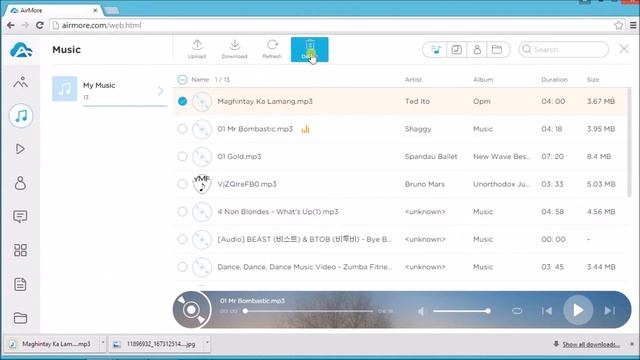
Task: Click the Album column header
Action: pos(483,80)
